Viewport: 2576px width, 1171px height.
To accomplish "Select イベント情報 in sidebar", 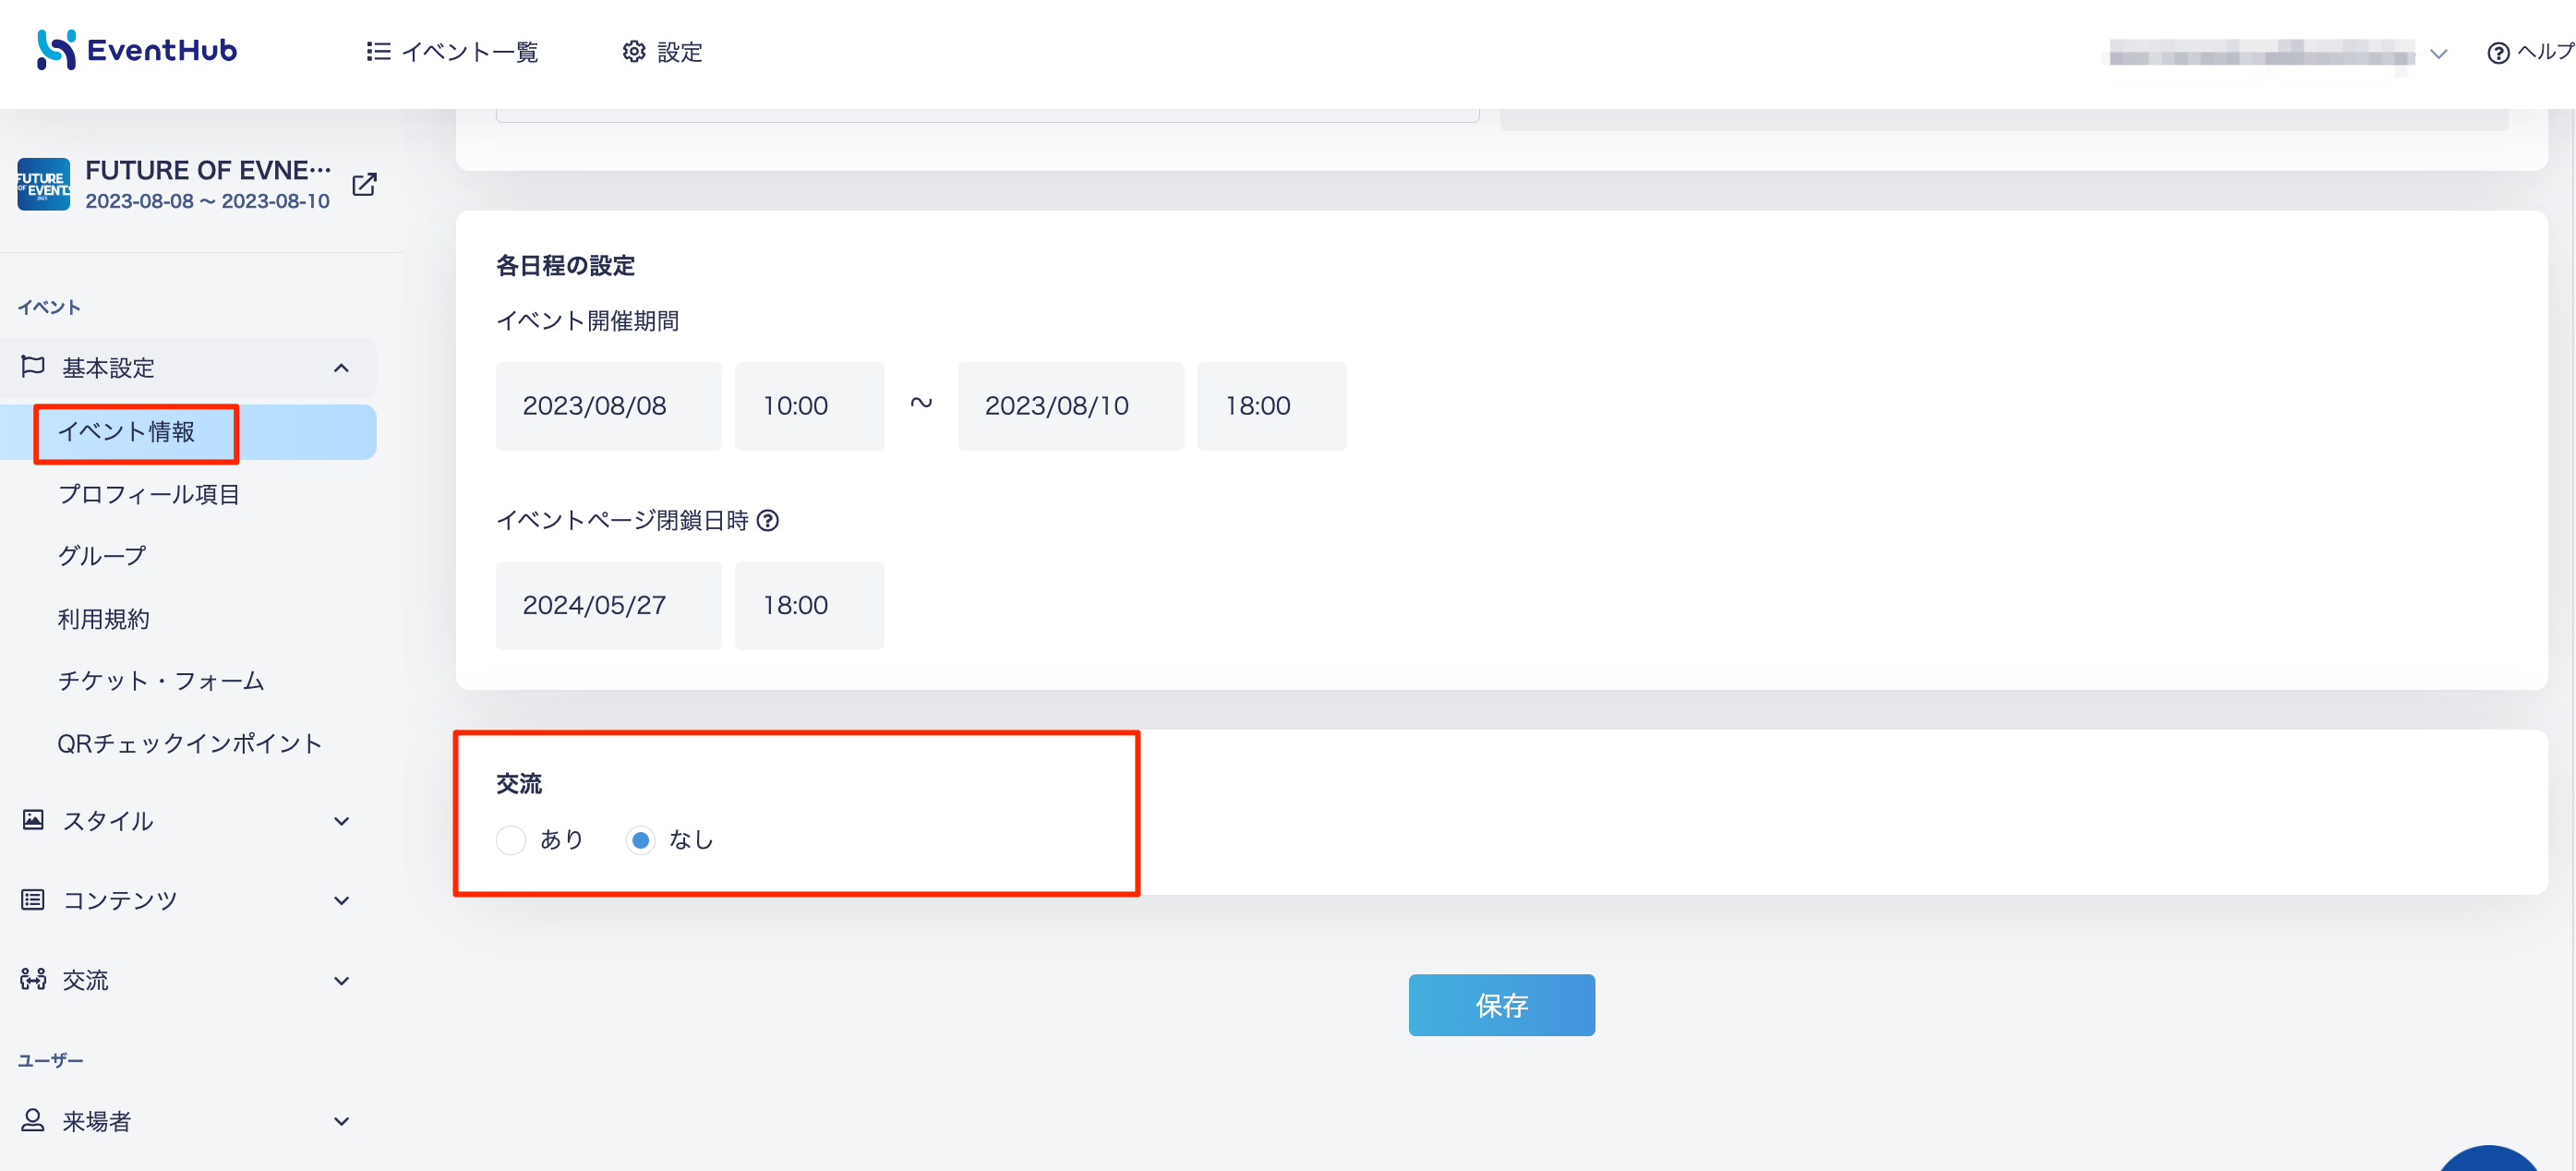I will coord(188,432).
